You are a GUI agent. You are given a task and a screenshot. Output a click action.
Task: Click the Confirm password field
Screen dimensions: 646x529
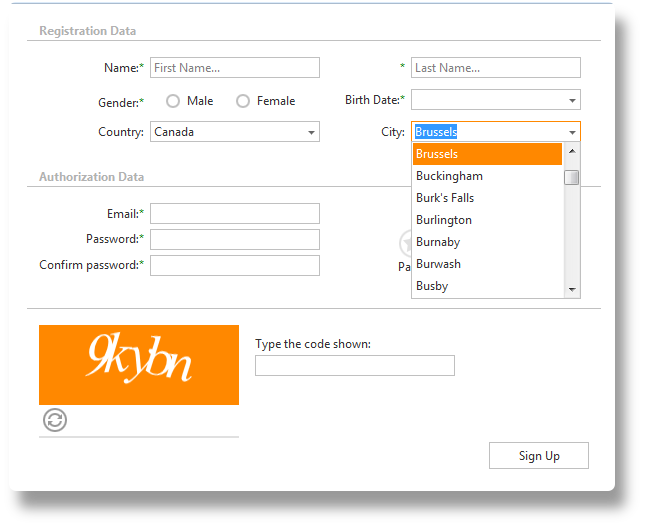[x=235, y=265]
